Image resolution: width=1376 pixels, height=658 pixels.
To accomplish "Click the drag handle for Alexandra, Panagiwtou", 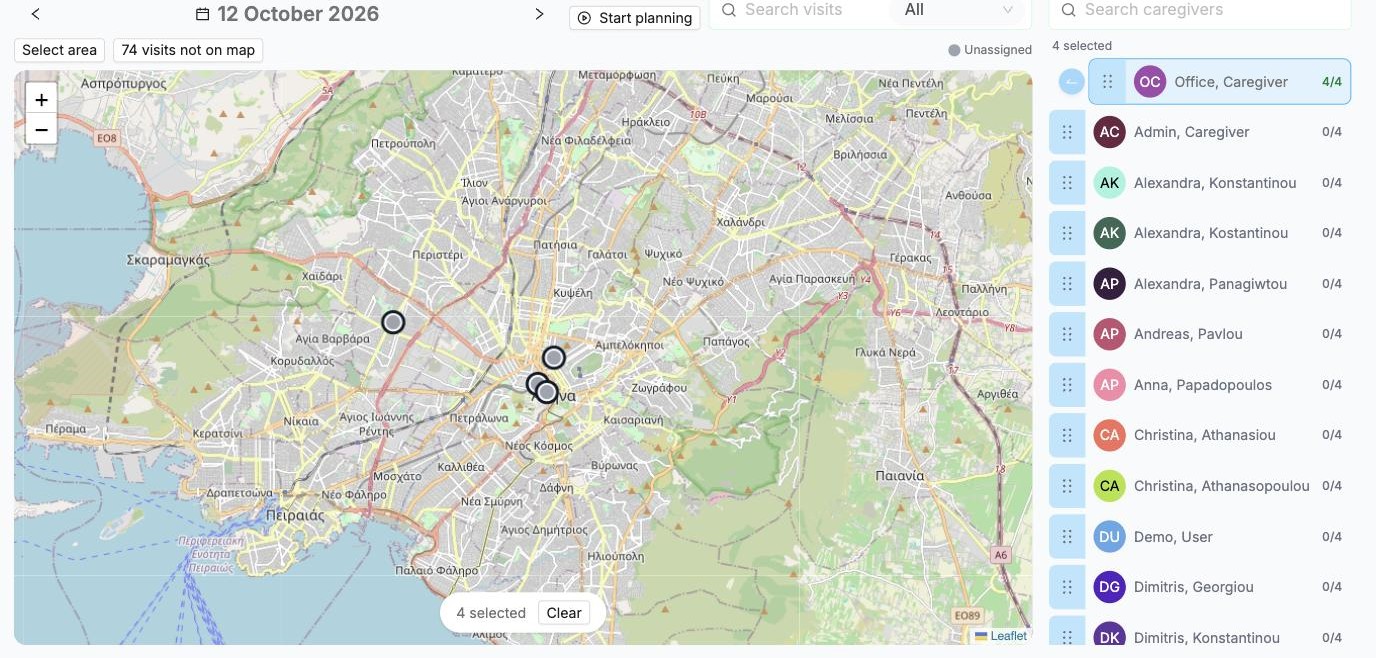I will pos(1067,284).
